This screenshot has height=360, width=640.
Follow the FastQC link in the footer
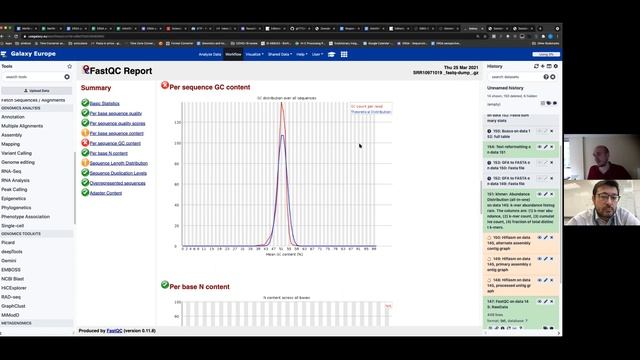click(x=114, y=331)
